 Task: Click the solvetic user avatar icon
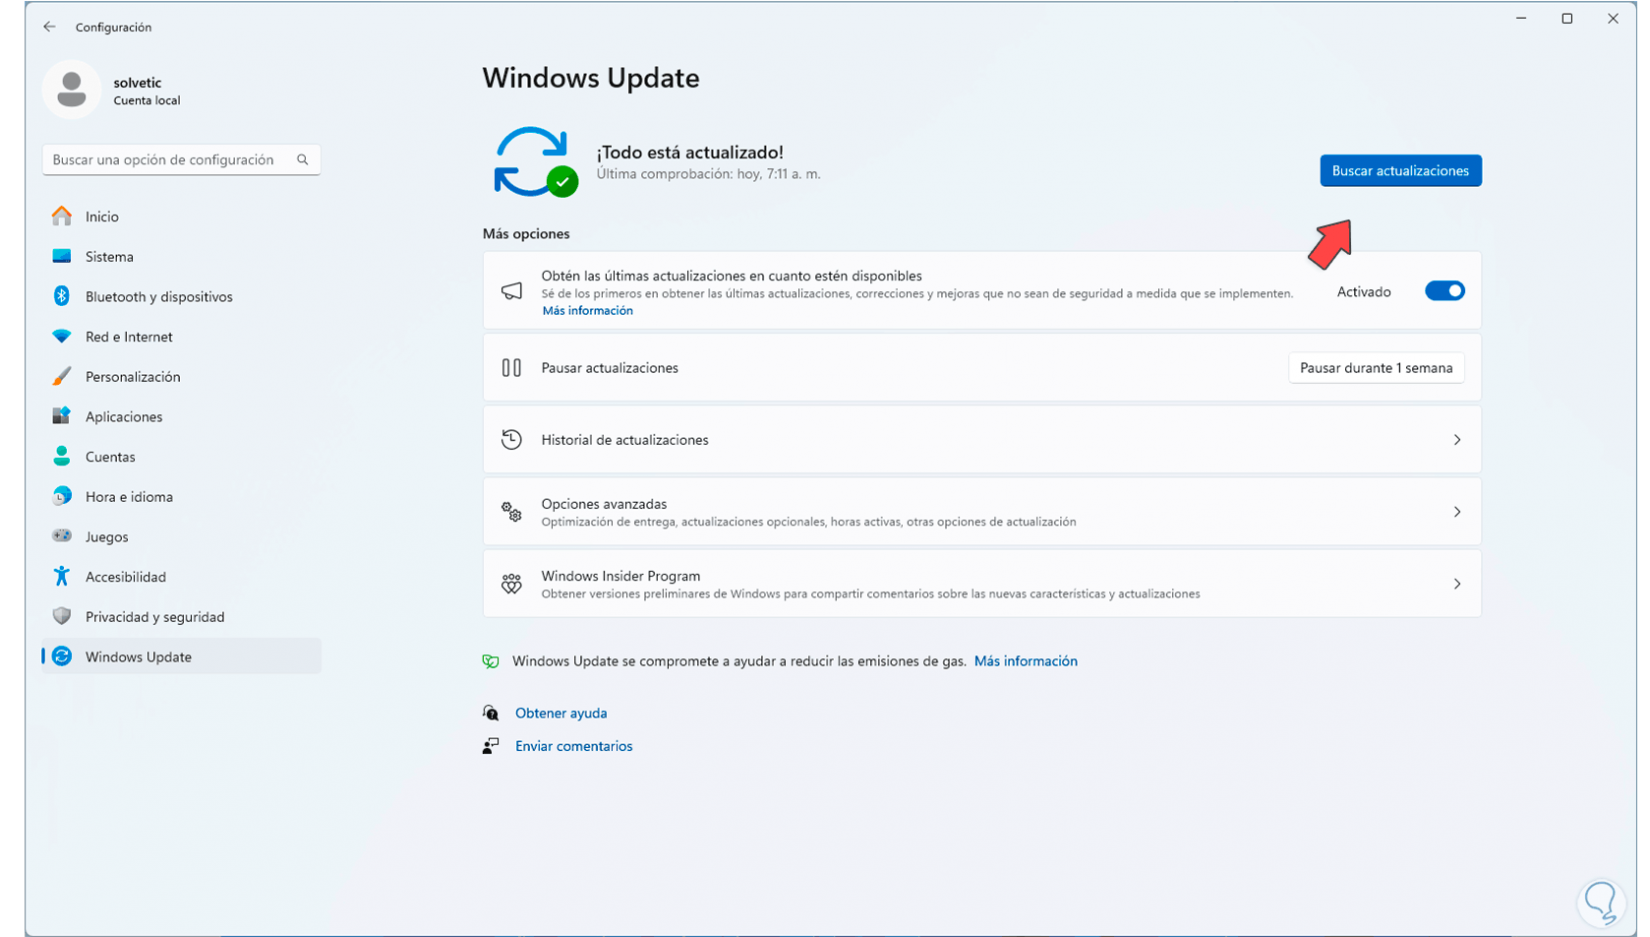tap(71, 90)
